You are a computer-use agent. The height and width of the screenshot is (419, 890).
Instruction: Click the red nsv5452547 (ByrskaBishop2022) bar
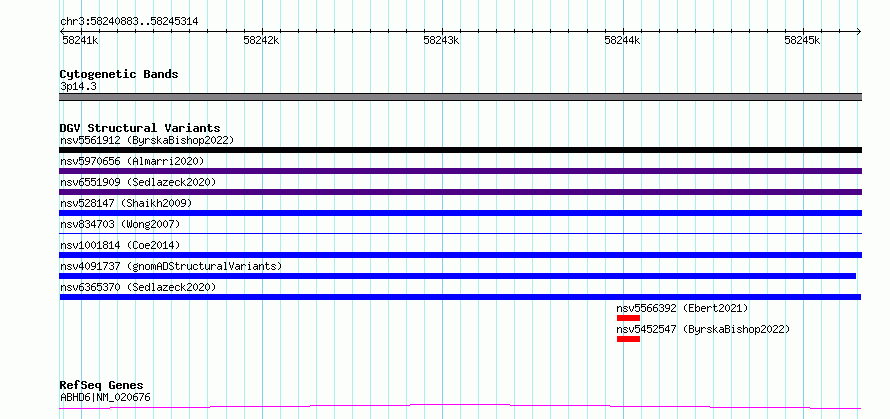(628, 339)
